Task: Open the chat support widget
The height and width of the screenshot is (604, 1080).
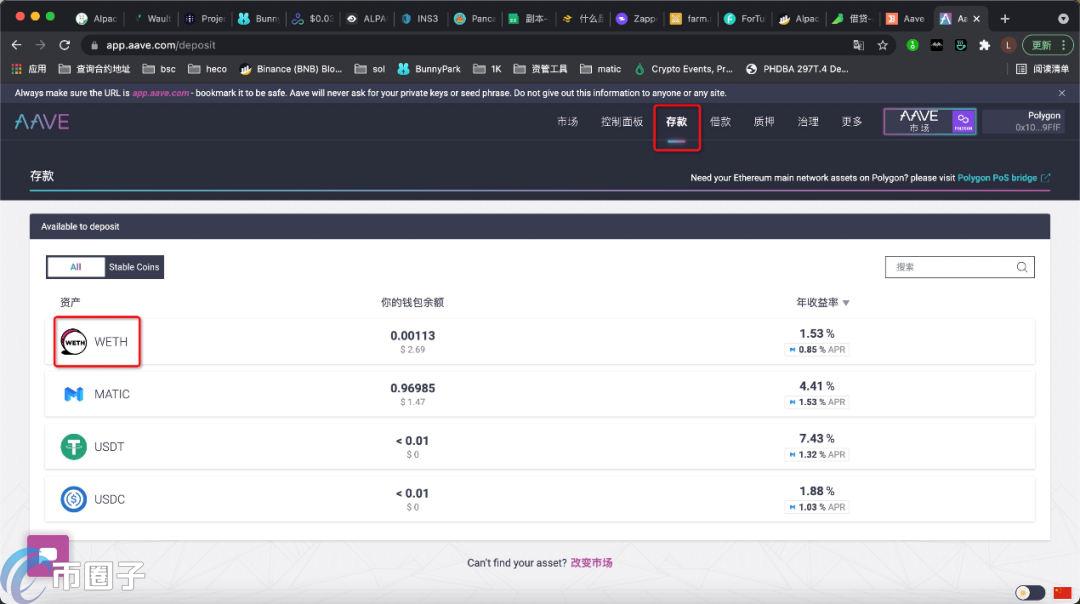Action: pos(48,555)
